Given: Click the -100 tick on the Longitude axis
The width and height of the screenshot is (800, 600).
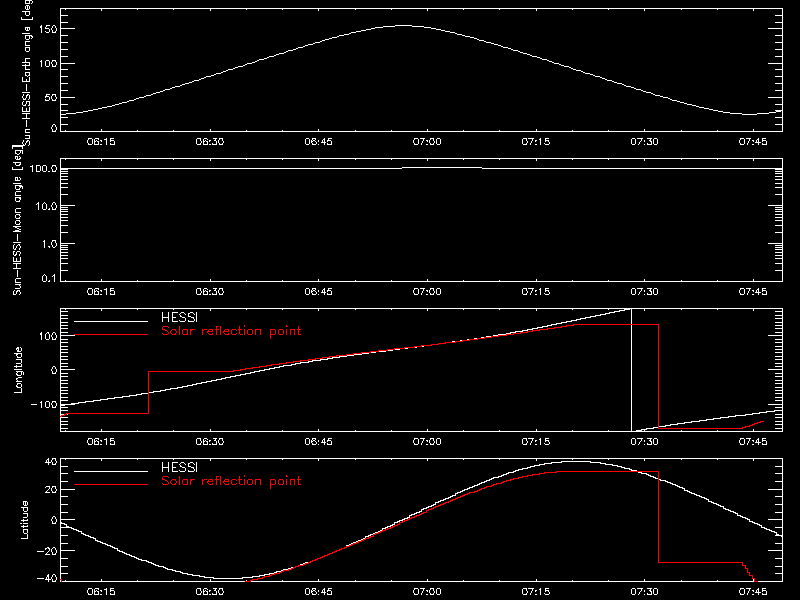Looking at the screenshot, I should pyautogui.click(x=44, y=405).
